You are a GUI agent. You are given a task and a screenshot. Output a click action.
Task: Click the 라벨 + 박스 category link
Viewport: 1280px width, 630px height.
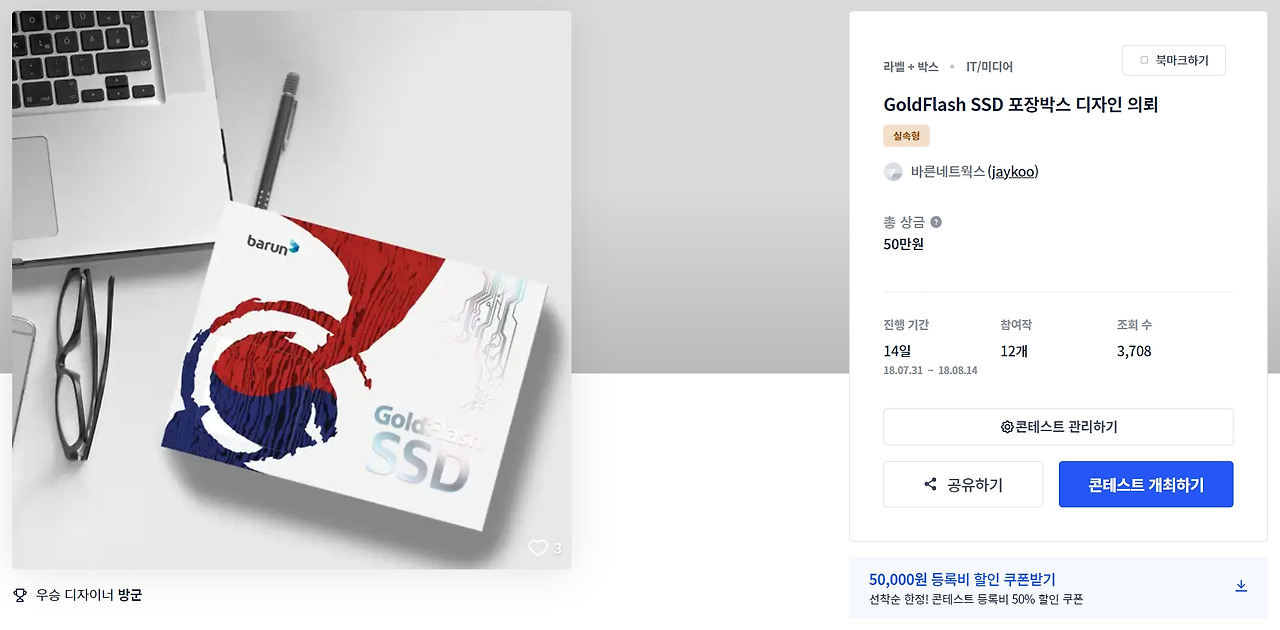click(x=911, y=67)
